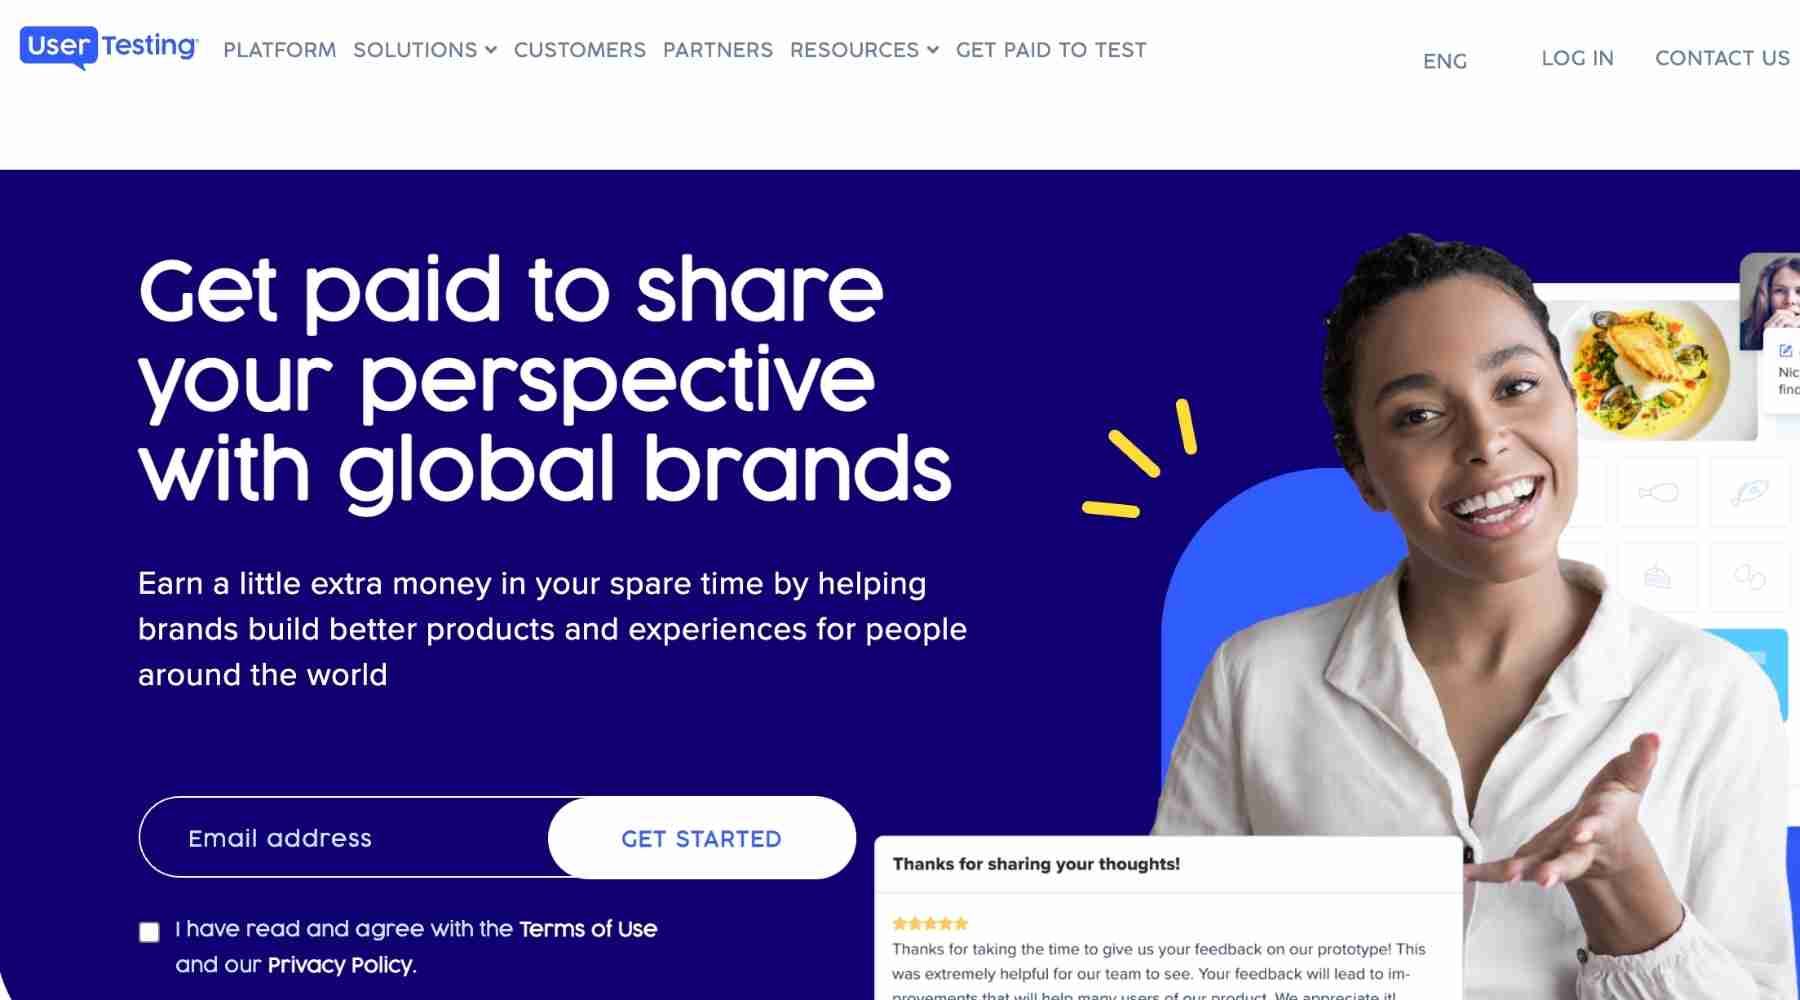Click the edit note icon beside avatar
The image size is (1800, 1000).
(x=1785, y=350)
